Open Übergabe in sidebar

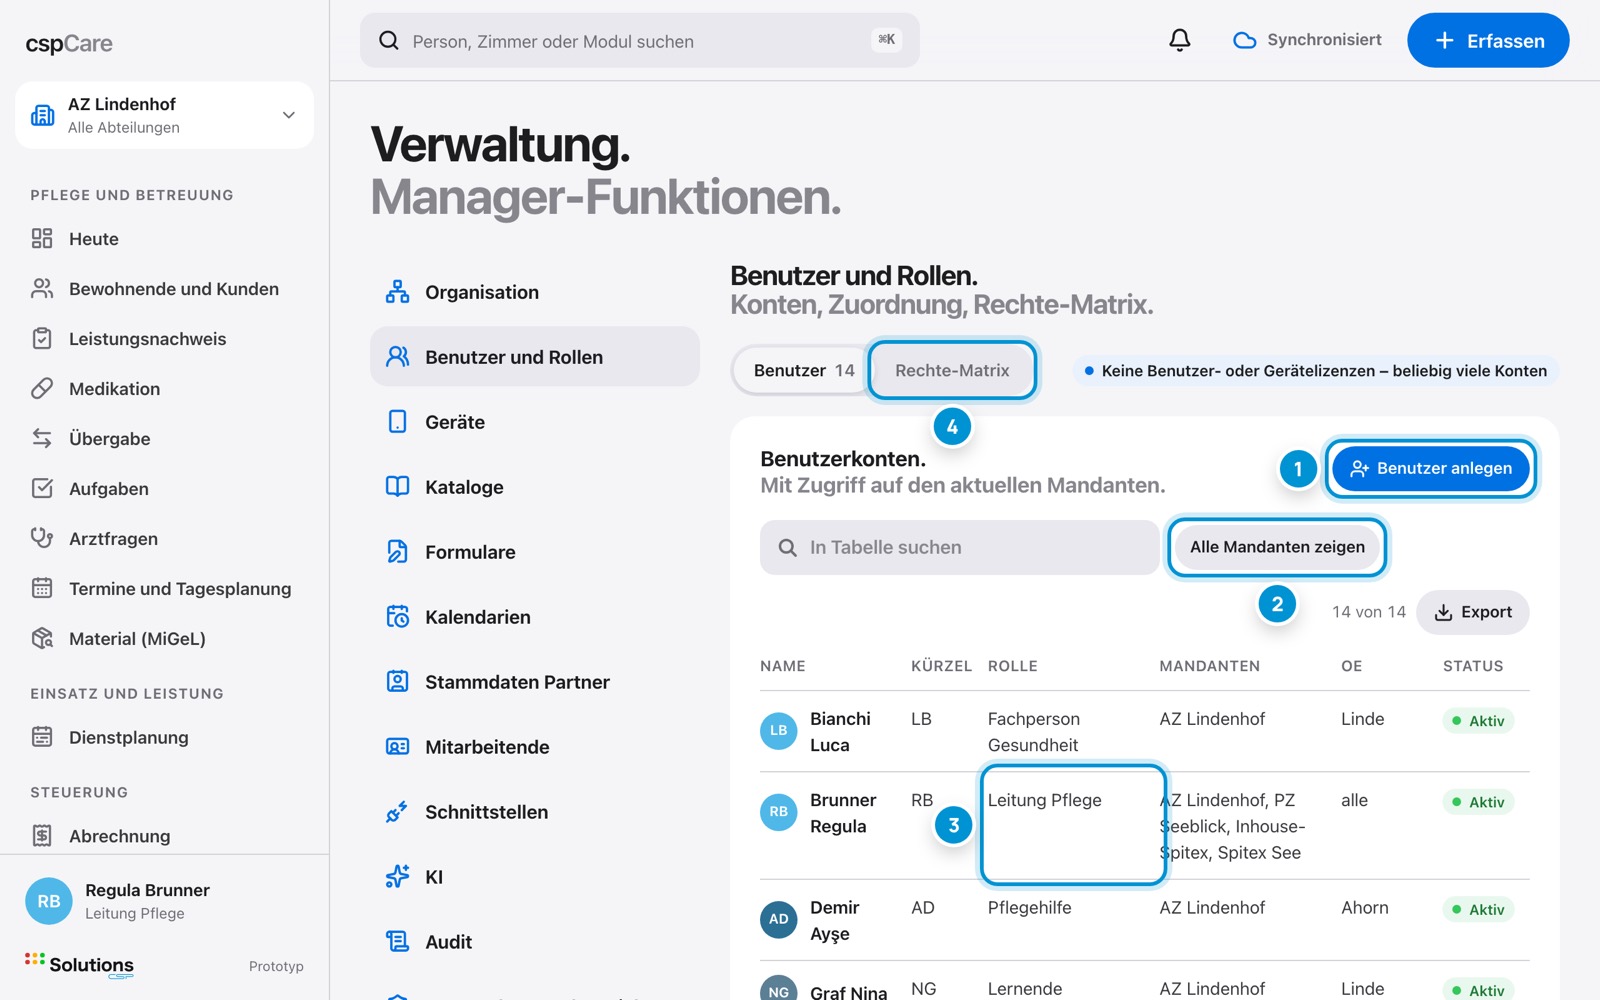pyautogui.click(x=164, y=439)
